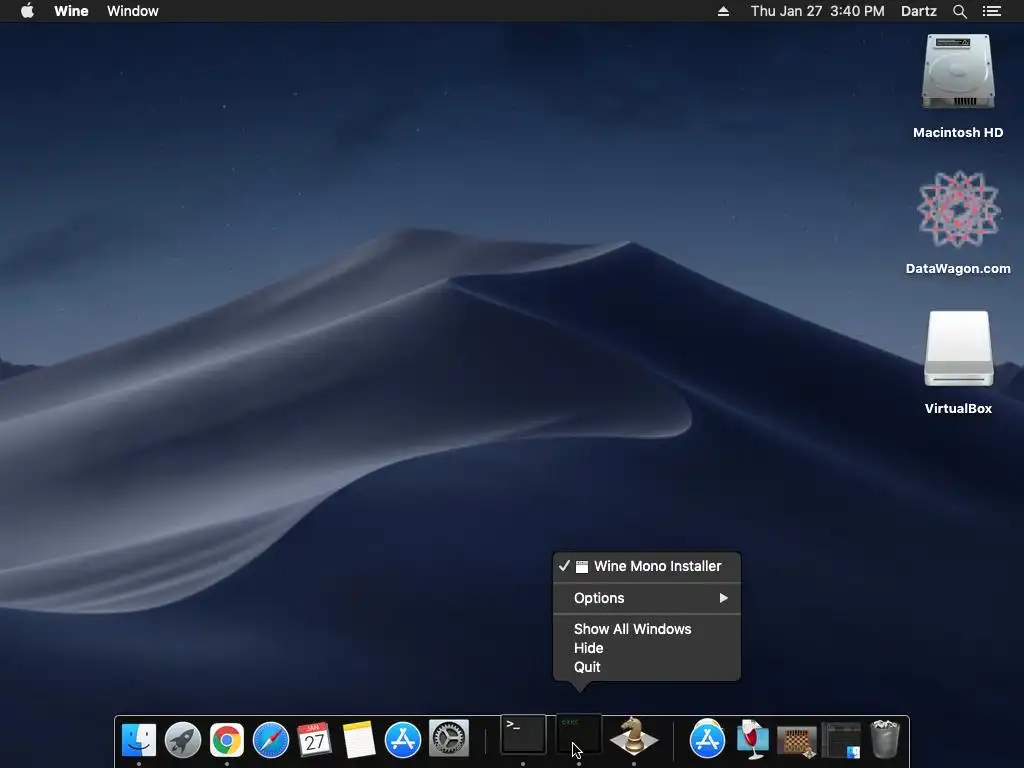The width and height of the screenshot is (1024, 768).
Task: Open App Store icon beside Notes
Action: tap(403, 740)
